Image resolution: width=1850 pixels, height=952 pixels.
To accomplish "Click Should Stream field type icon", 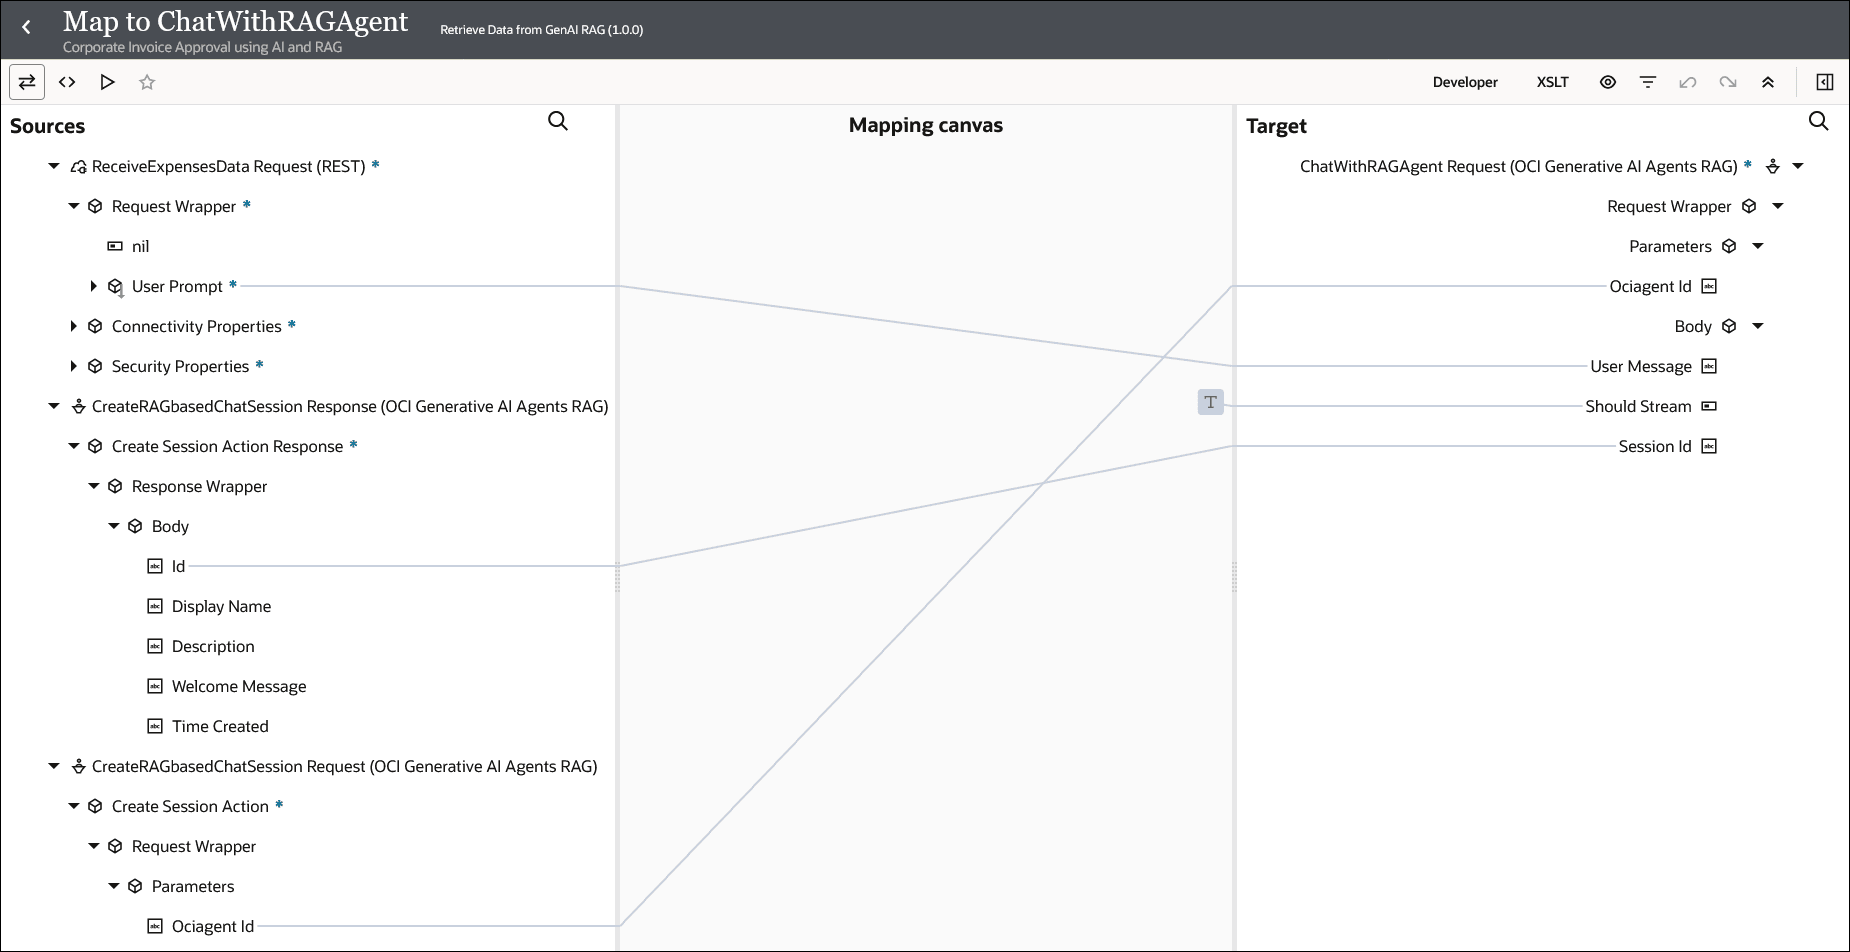I will coord(1709,406).
